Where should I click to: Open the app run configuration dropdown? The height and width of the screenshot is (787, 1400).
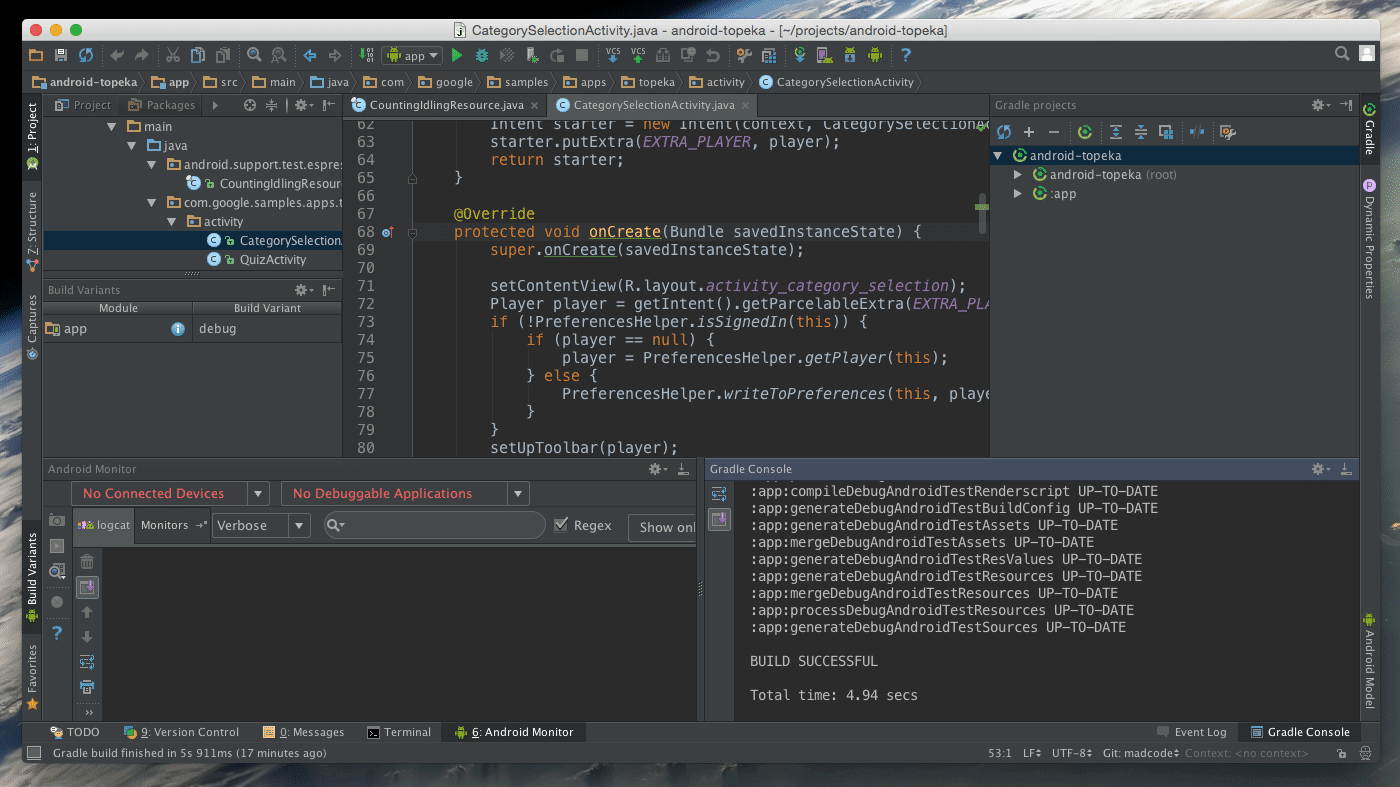pos(413,56)
